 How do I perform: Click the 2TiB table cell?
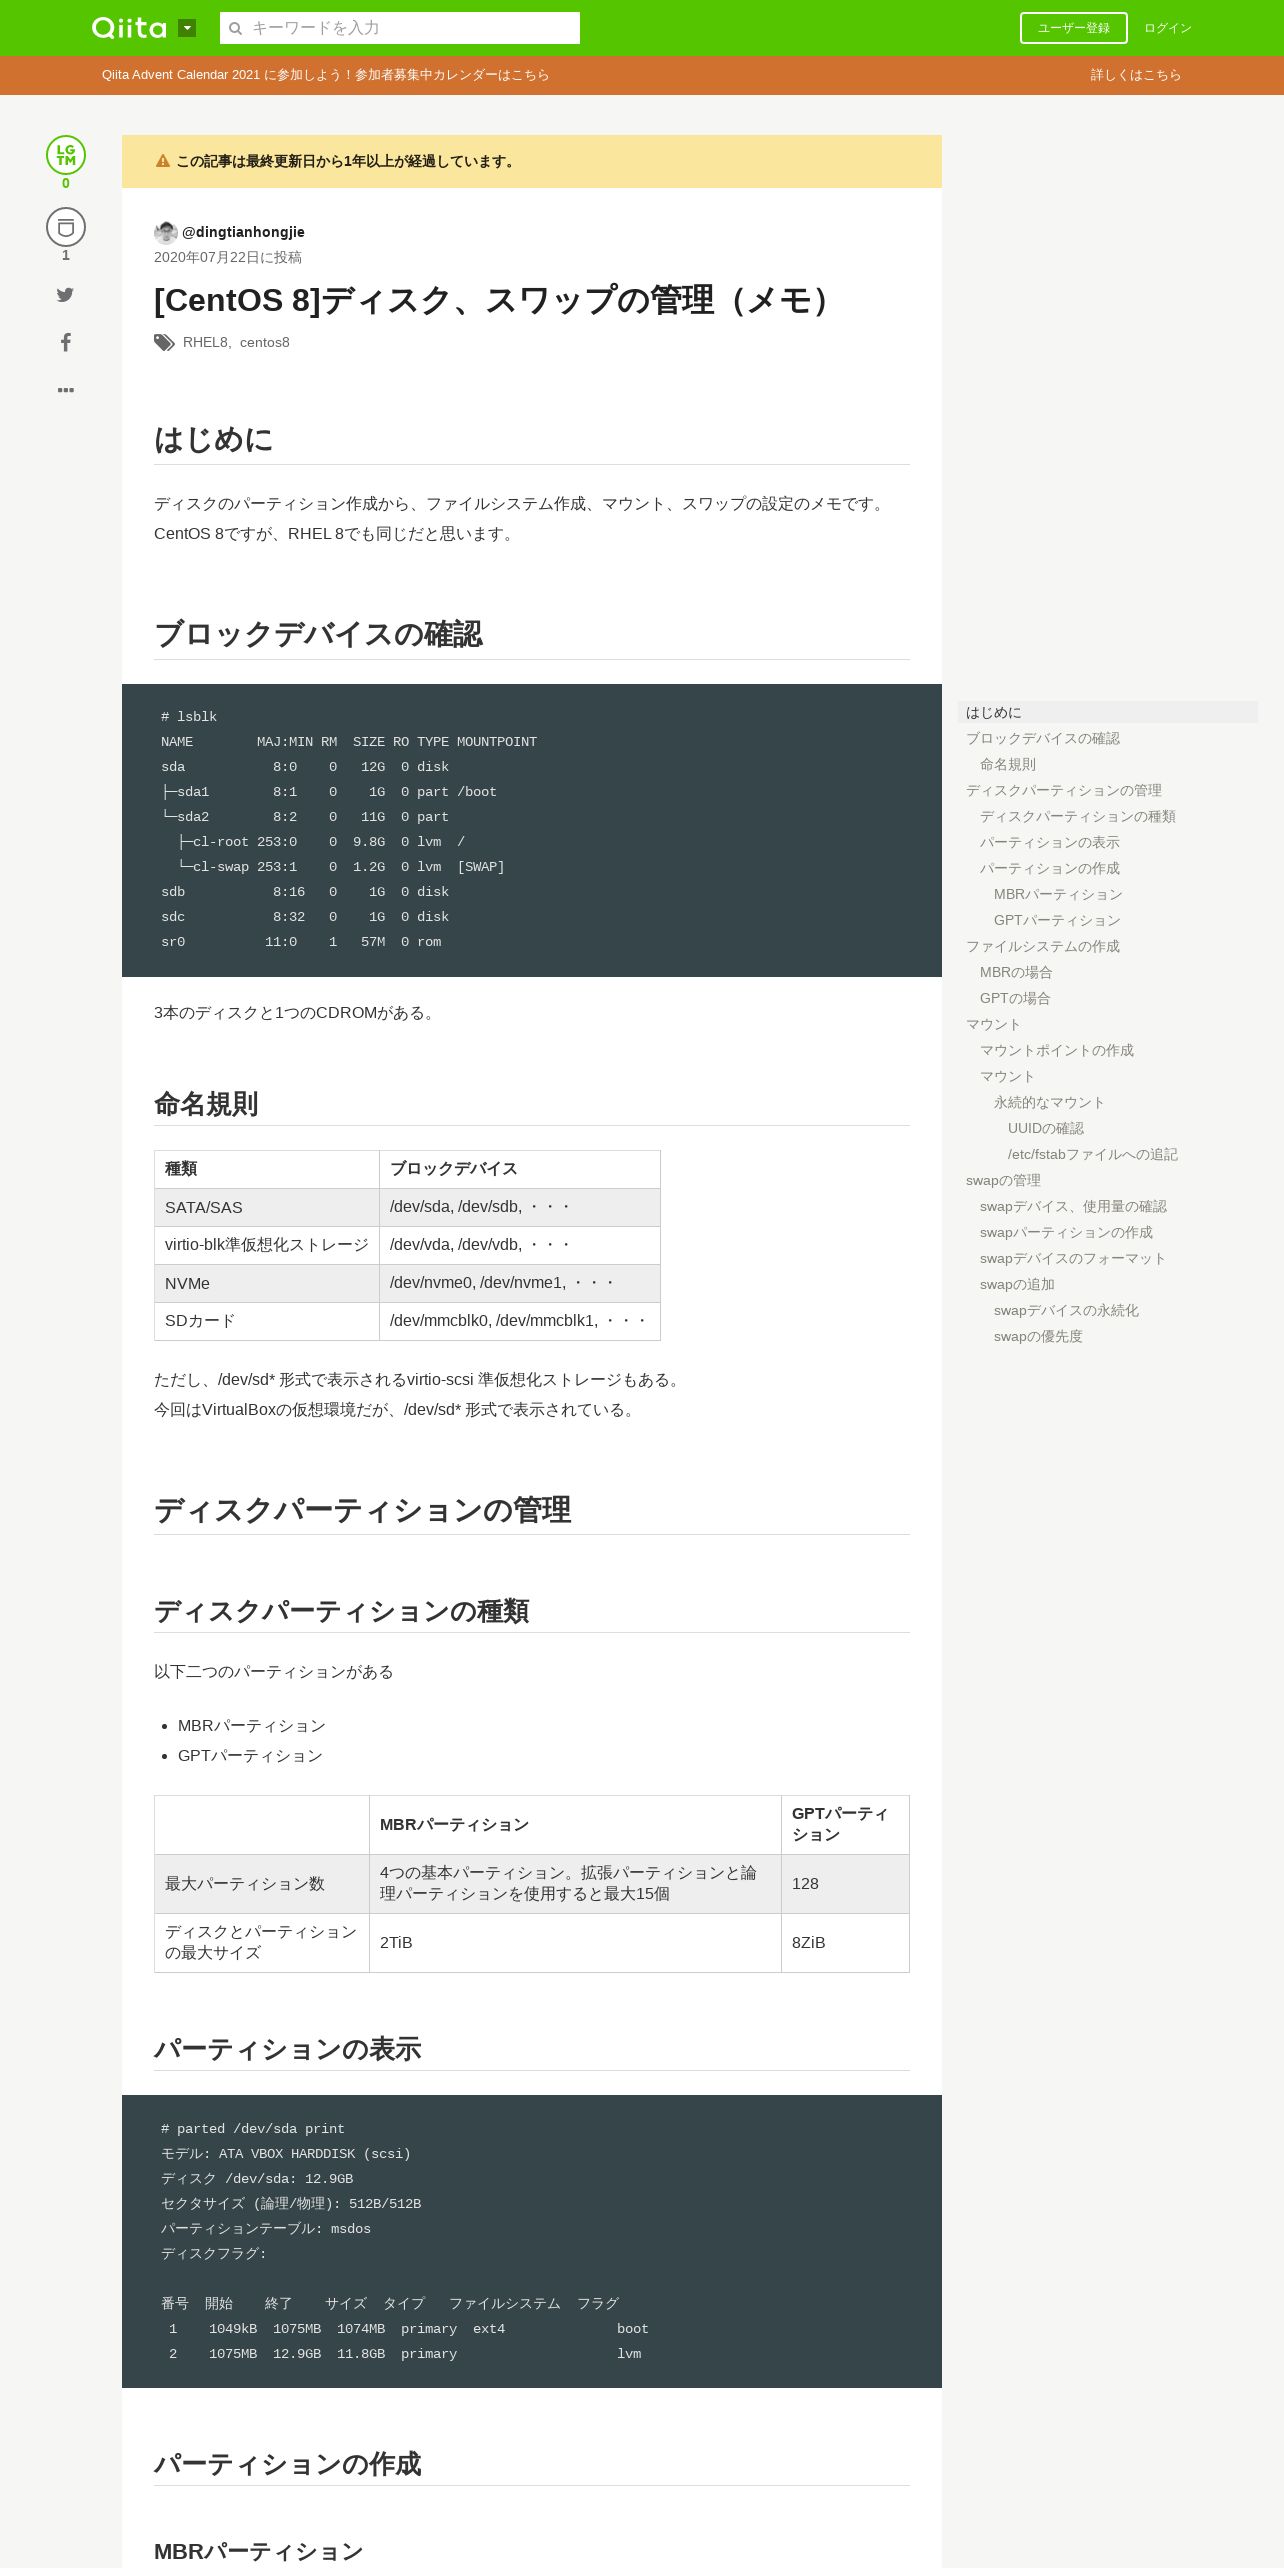pyautogui.click(x=575, y=1943)
